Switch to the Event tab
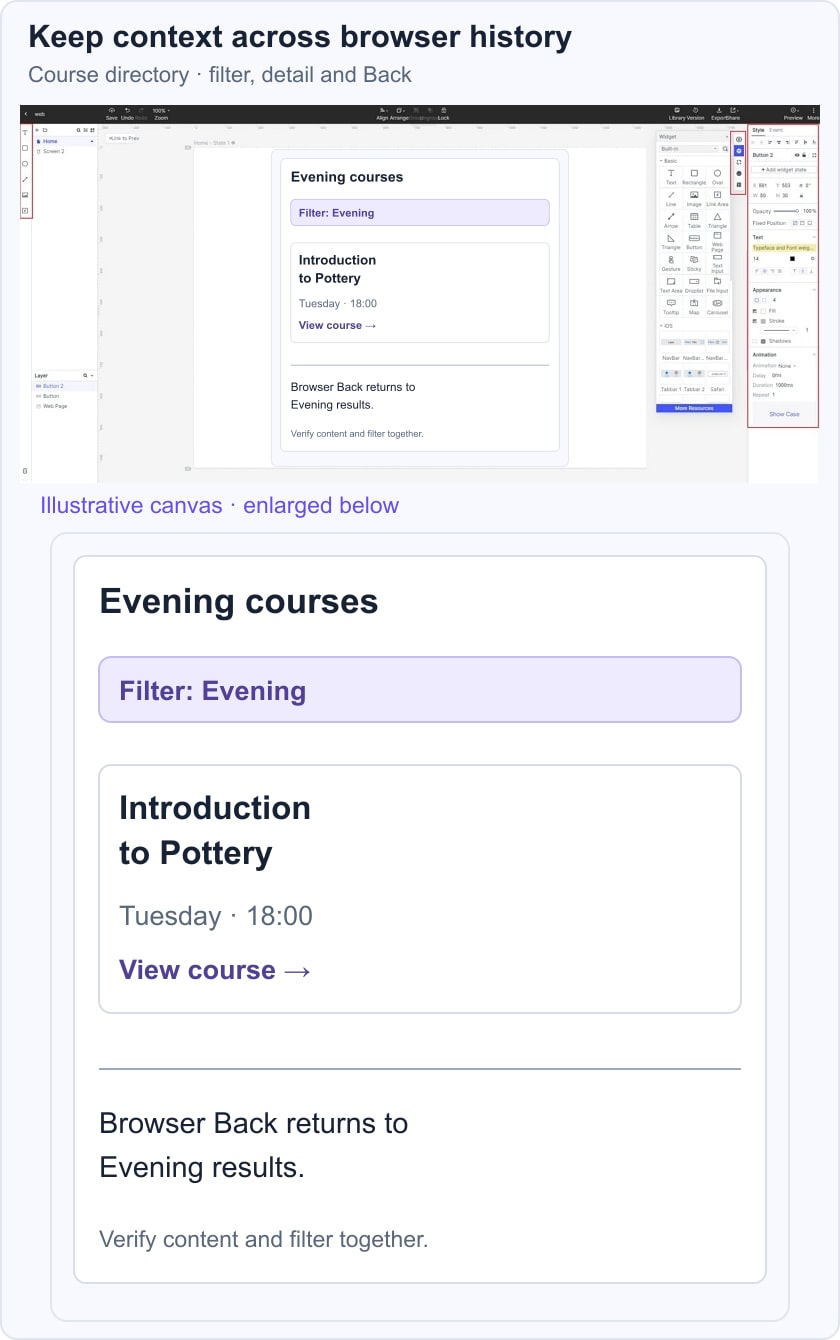This screenshot has width=840, height=1340. click(x=776, y=130)
